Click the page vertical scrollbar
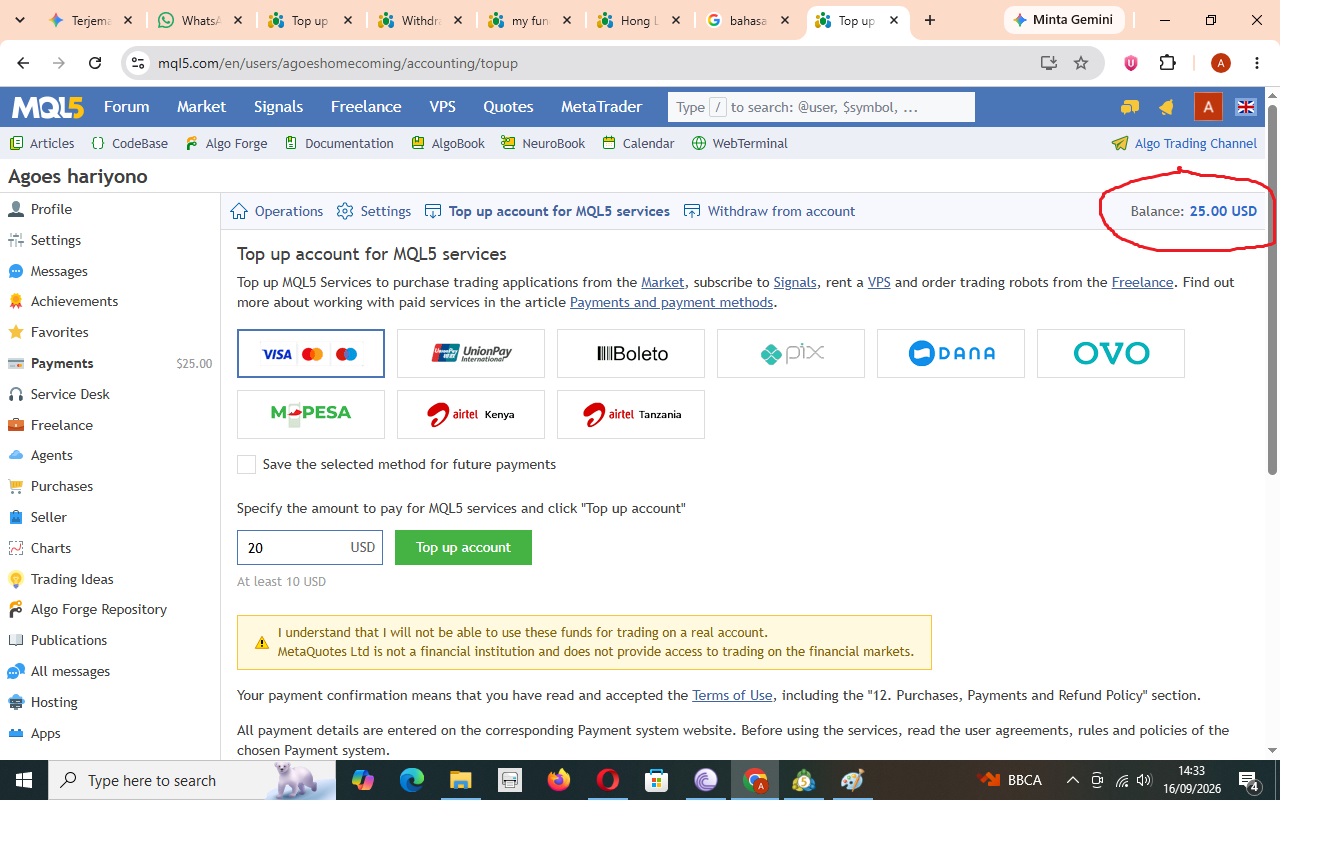This screenshot has width=1332, height=852. (1272, 290)
